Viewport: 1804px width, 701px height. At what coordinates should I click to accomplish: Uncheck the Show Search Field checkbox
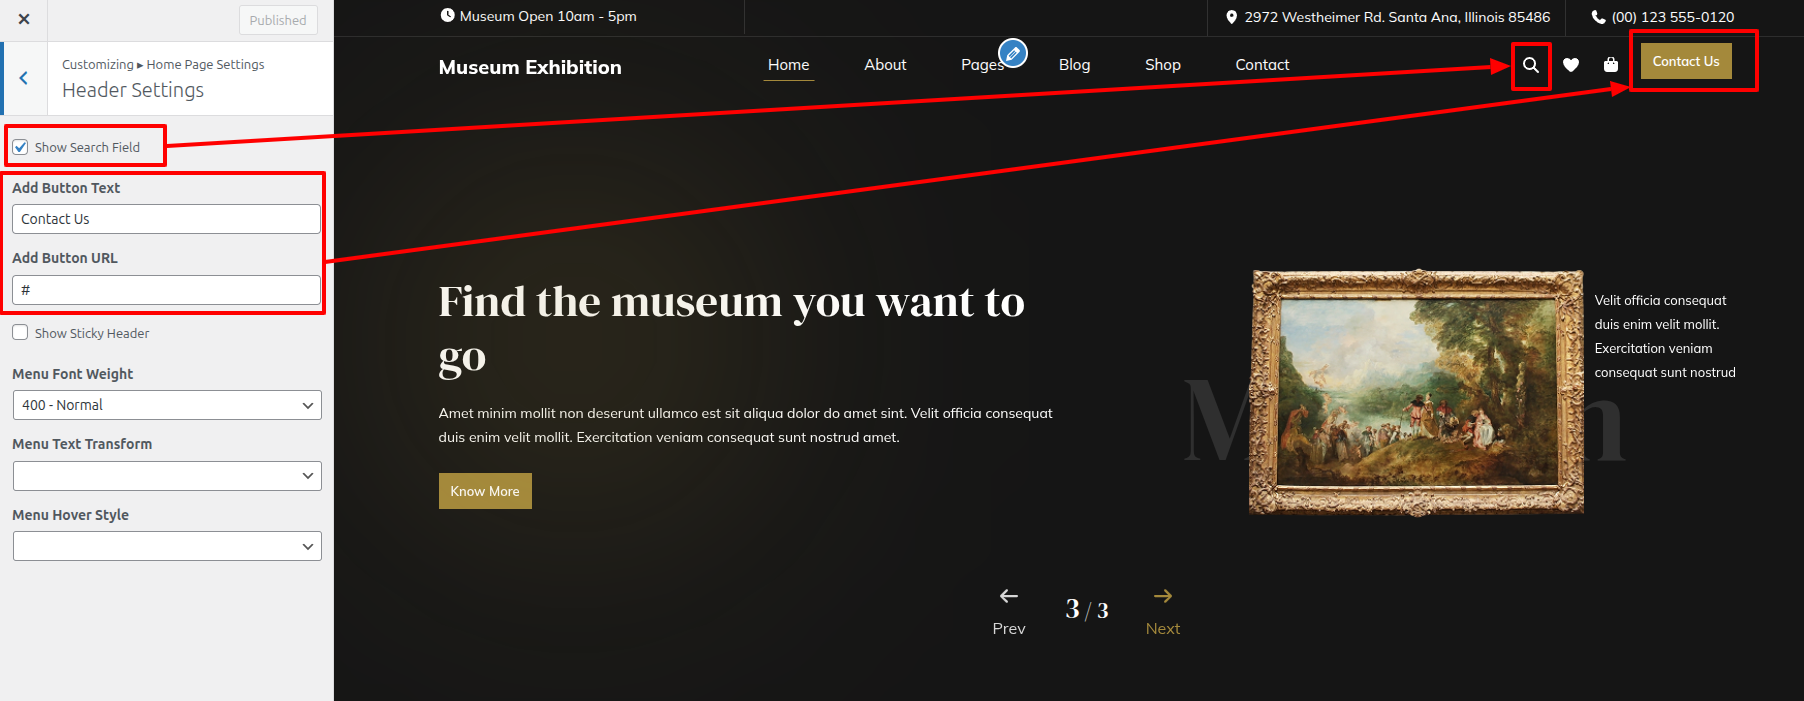(x=21, y=147)
